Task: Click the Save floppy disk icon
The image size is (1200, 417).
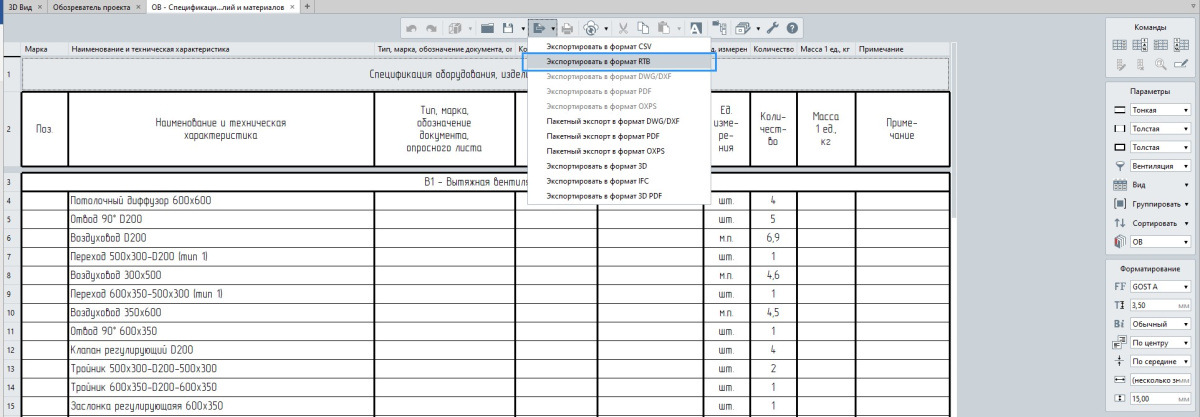Action: (509, 29)
